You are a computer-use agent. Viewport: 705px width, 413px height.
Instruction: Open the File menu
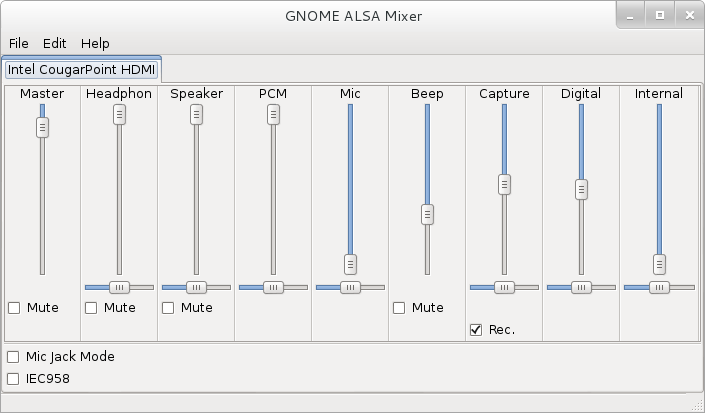click(18, 44)
